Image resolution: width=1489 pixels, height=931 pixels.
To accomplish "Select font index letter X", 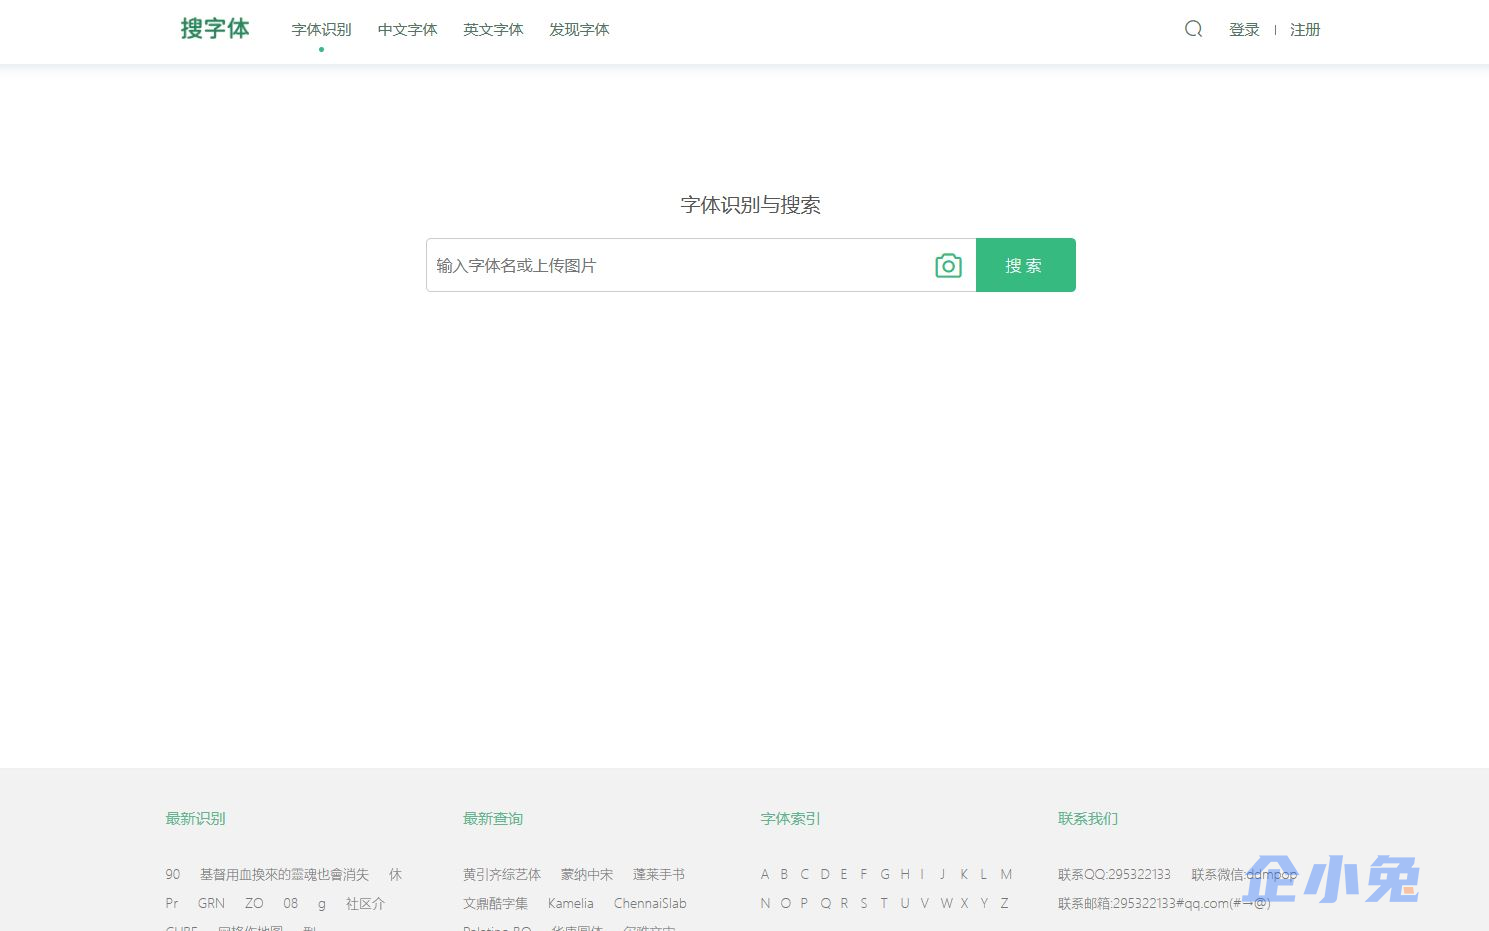I will click(964, 904).
